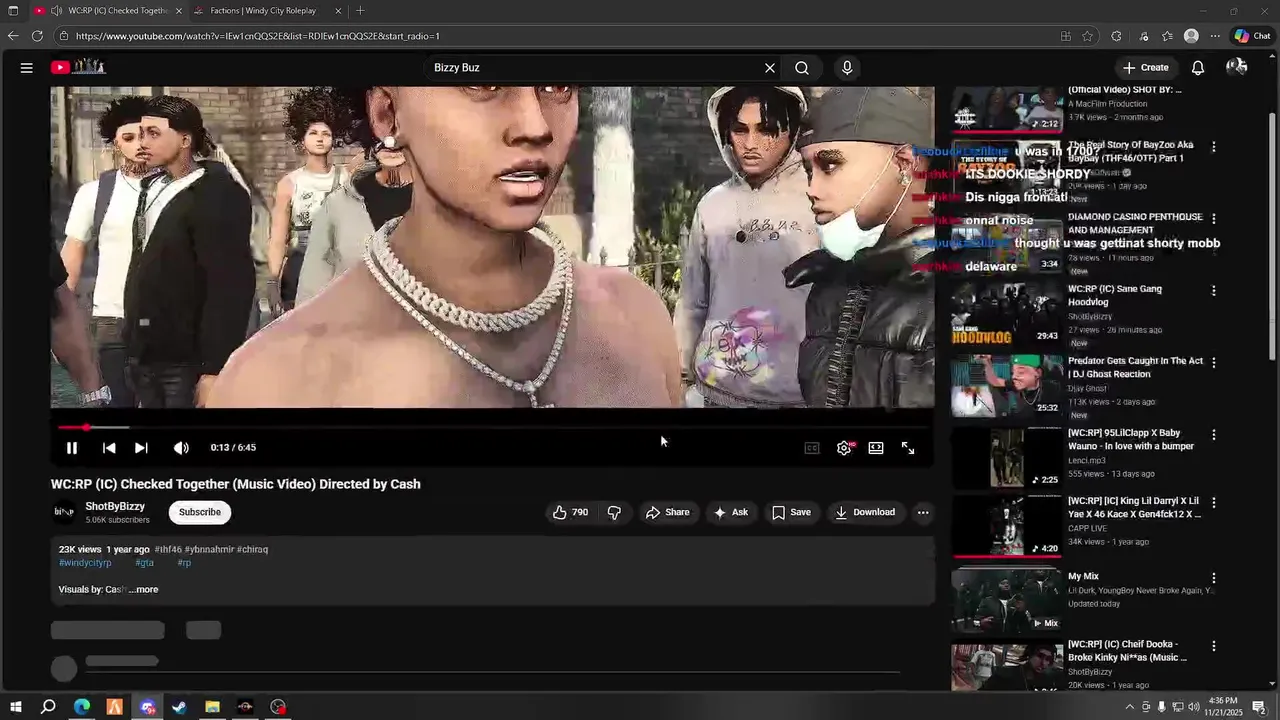Play the My Mix playlist
1280x720 pixels.
[1007, 600]
